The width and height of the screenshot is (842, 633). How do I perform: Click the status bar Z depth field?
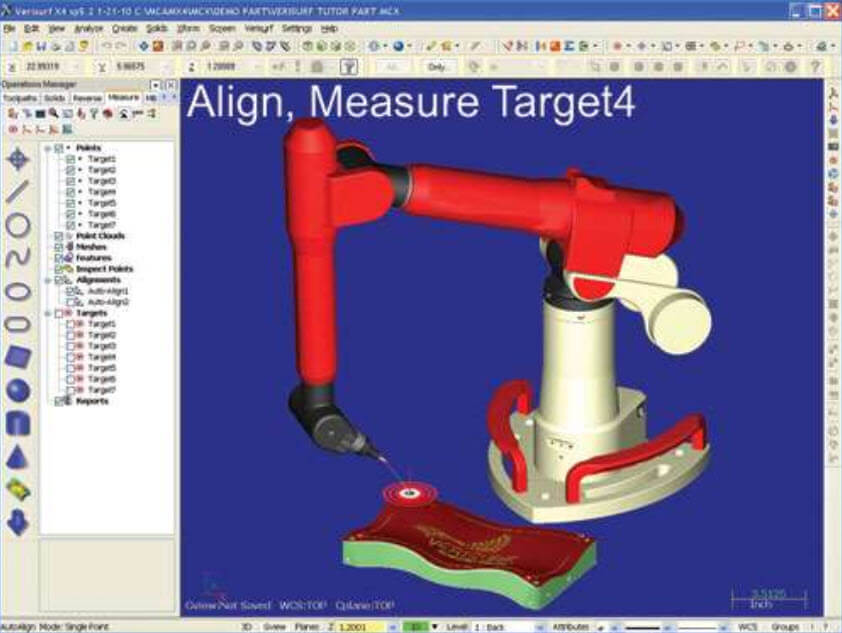coord(361,627)
